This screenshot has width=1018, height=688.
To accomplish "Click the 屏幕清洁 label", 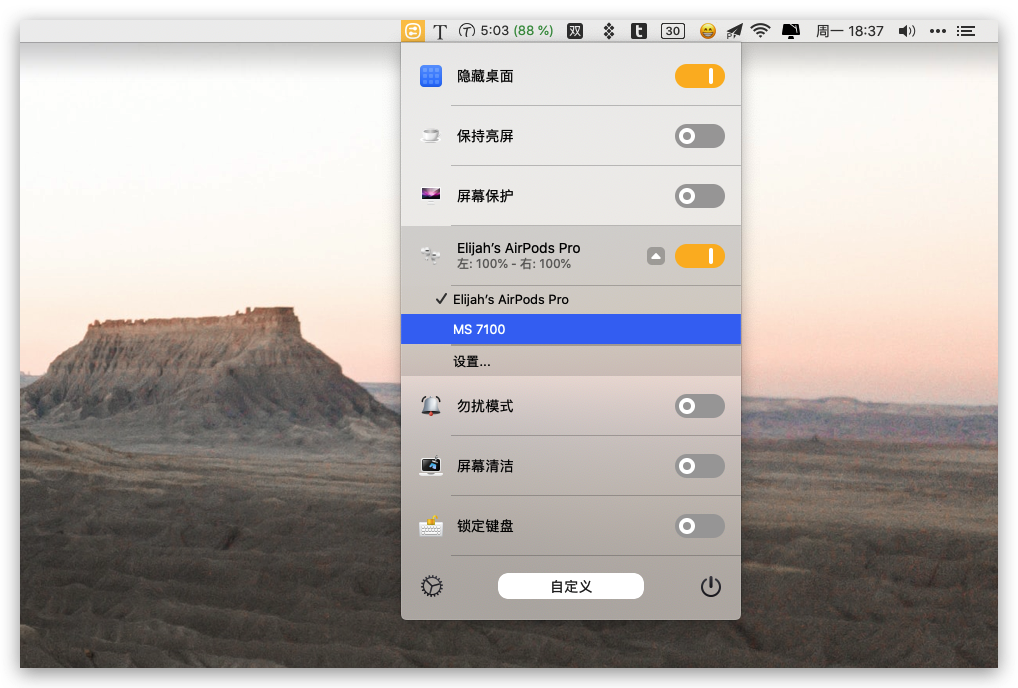I will coord(485,465).
